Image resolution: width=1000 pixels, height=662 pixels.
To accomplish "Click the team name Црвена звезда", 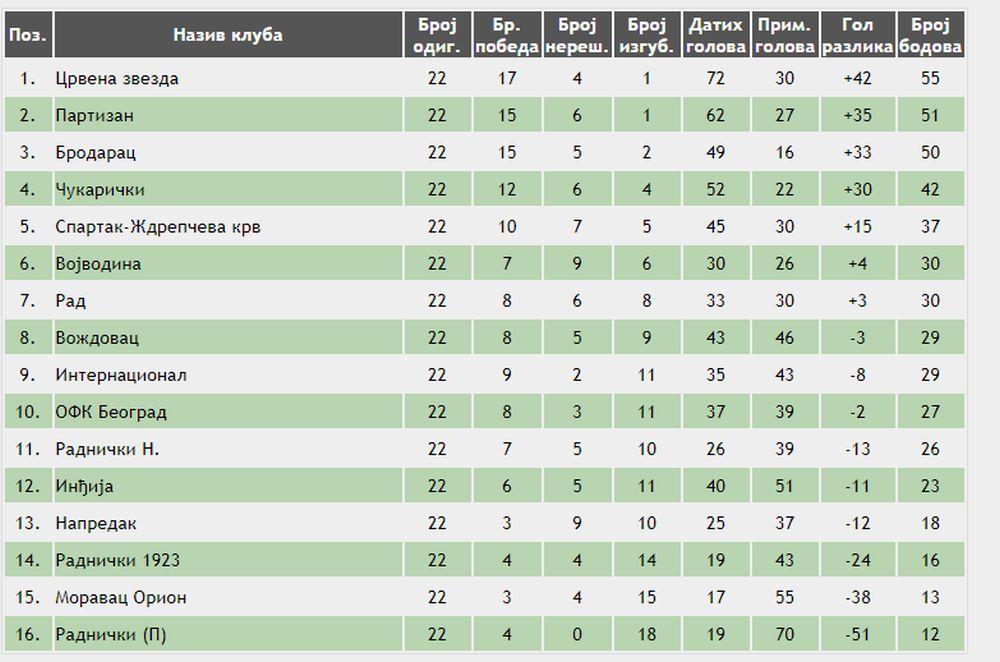I will (117, 78).
